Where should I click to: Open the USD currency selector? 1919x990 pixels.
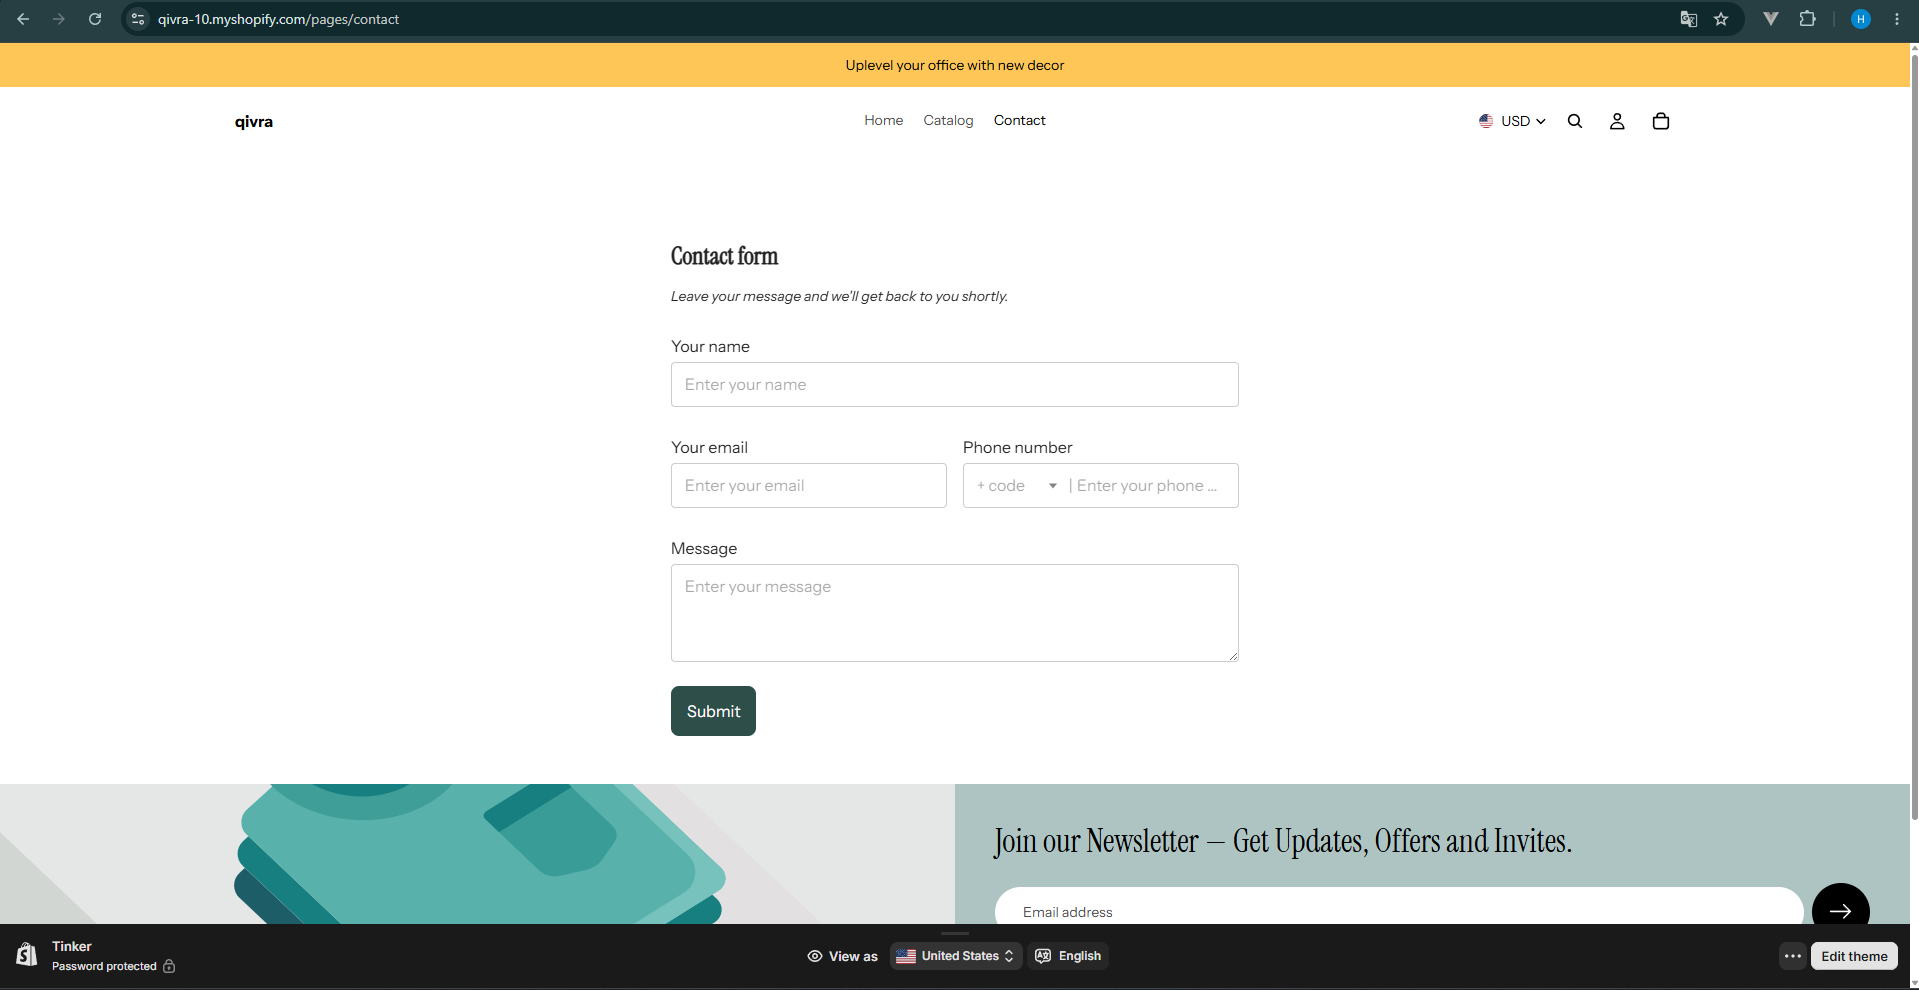(1512, 121)
